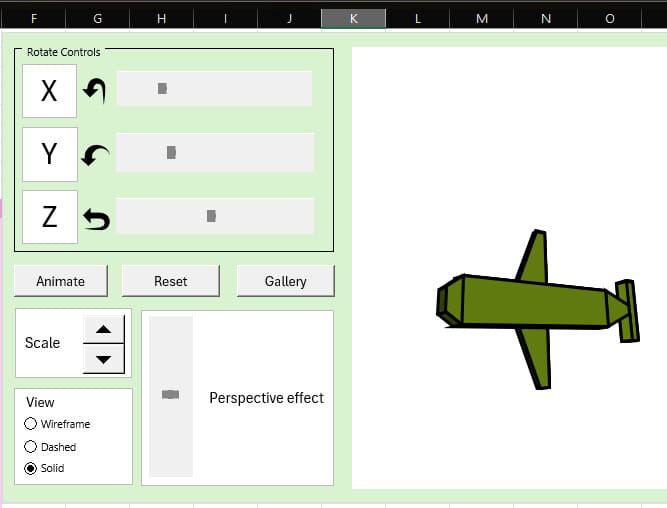Click the X axis label box
667x508 pixels.
[49, 91]
